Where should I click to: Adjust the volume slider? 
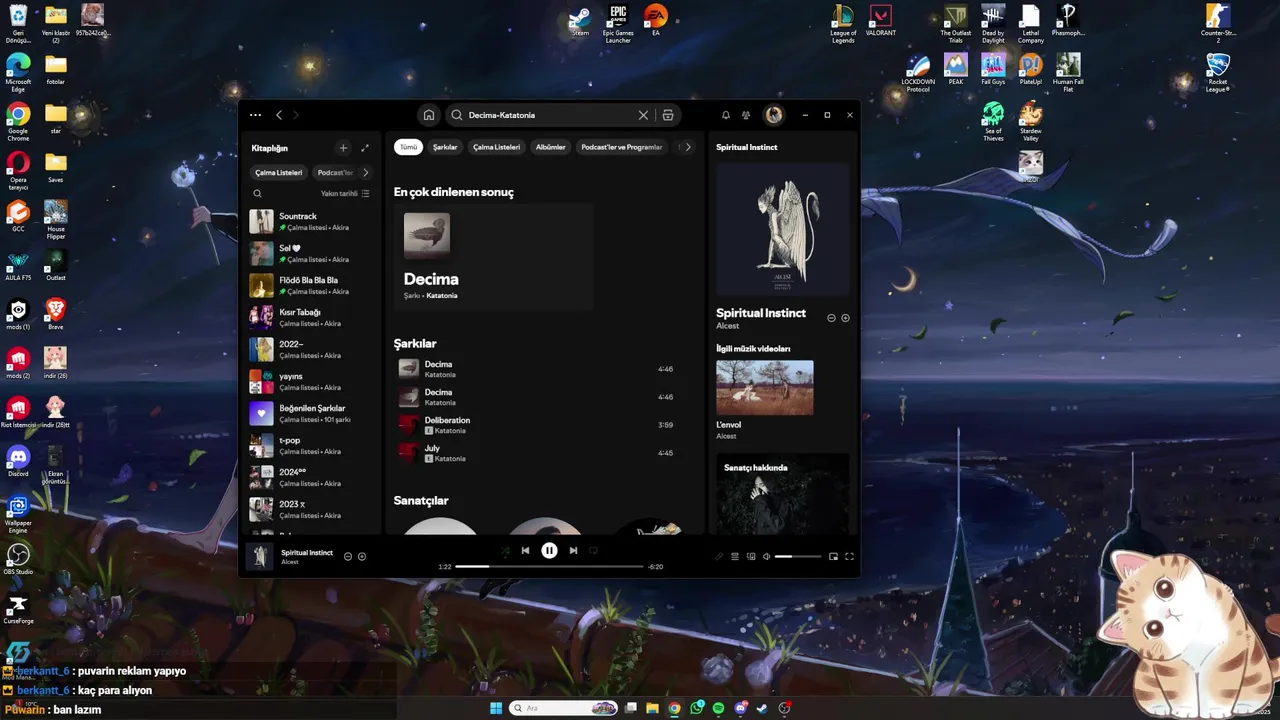tap(797, 556)
